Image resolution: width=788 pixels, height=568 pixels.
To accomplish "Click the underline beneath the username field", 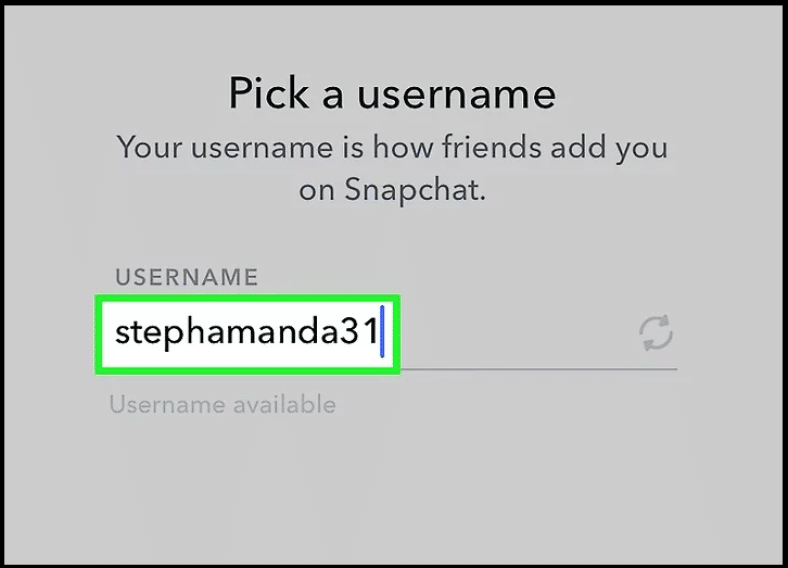I will click(x=539, y=369).
